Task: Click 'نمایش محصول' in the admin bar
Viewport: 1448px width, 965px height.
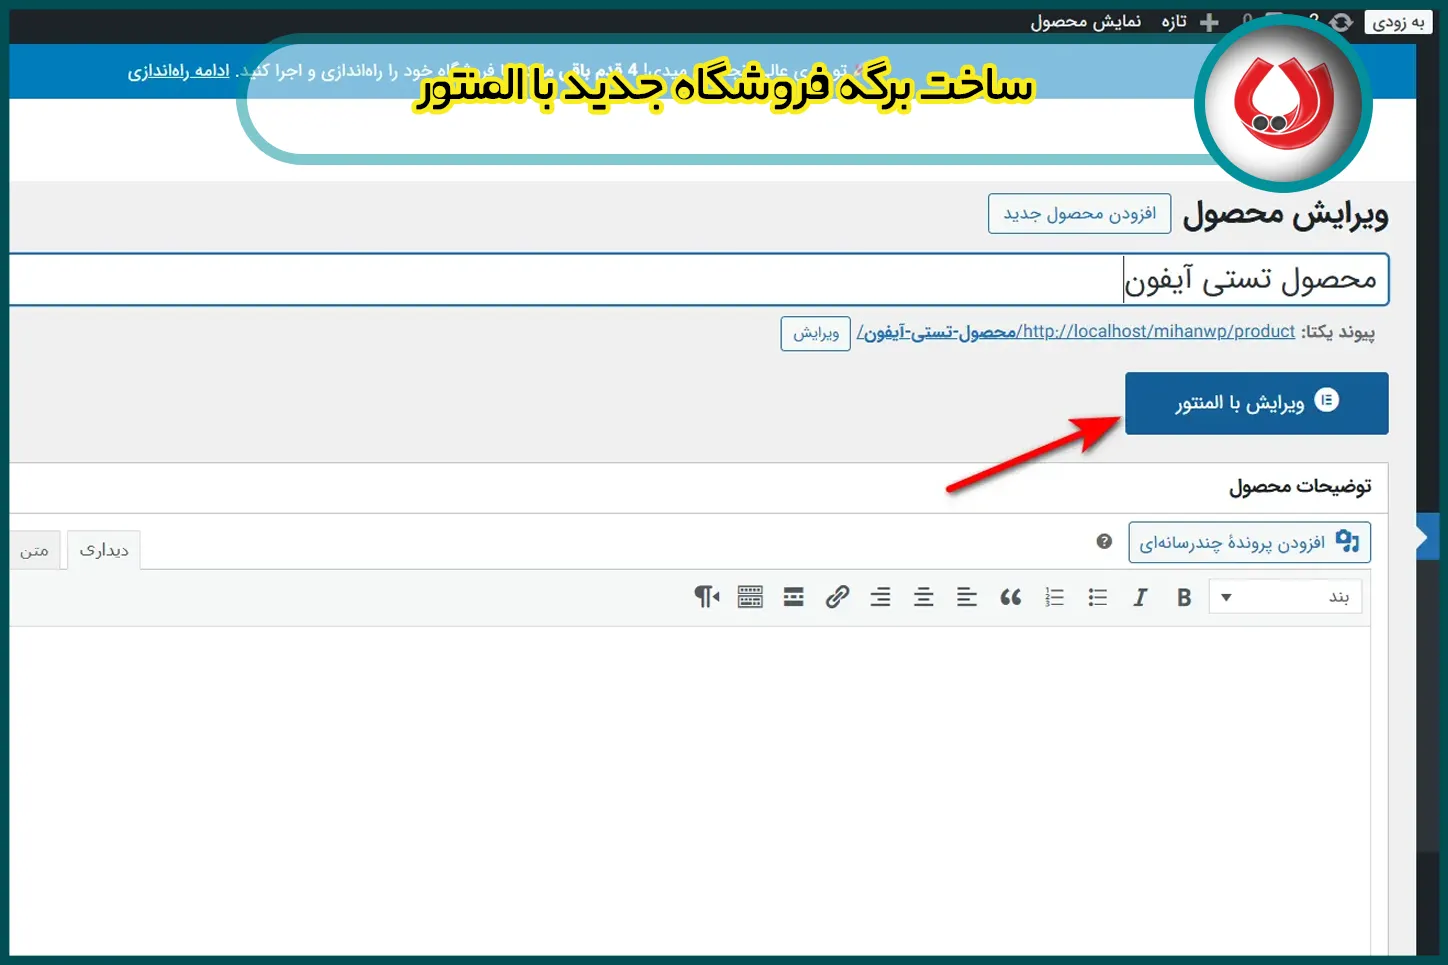Action: (1086, 22)
